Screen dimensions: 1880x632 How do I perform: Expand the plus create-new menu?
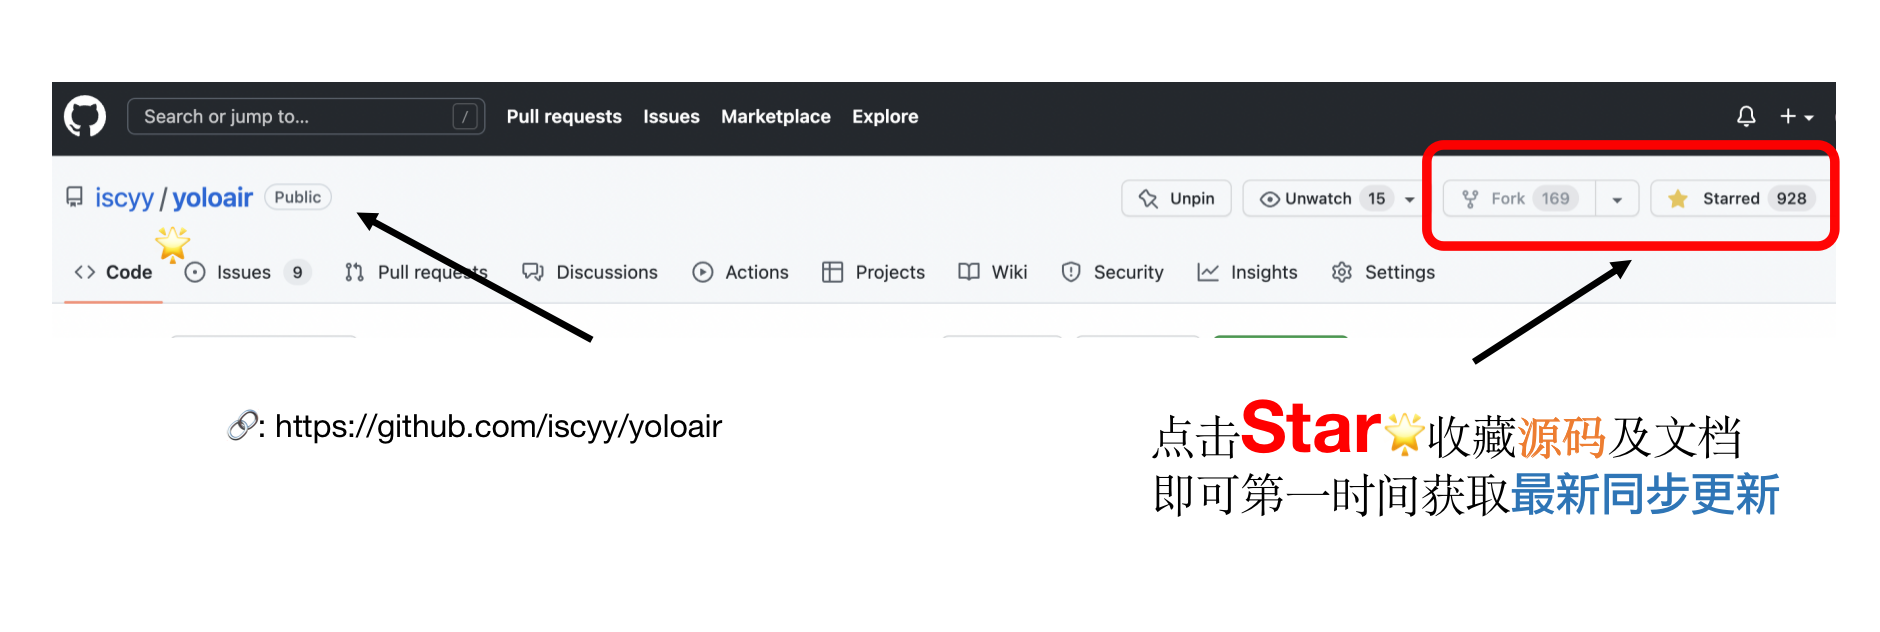tap(1797, 117)
